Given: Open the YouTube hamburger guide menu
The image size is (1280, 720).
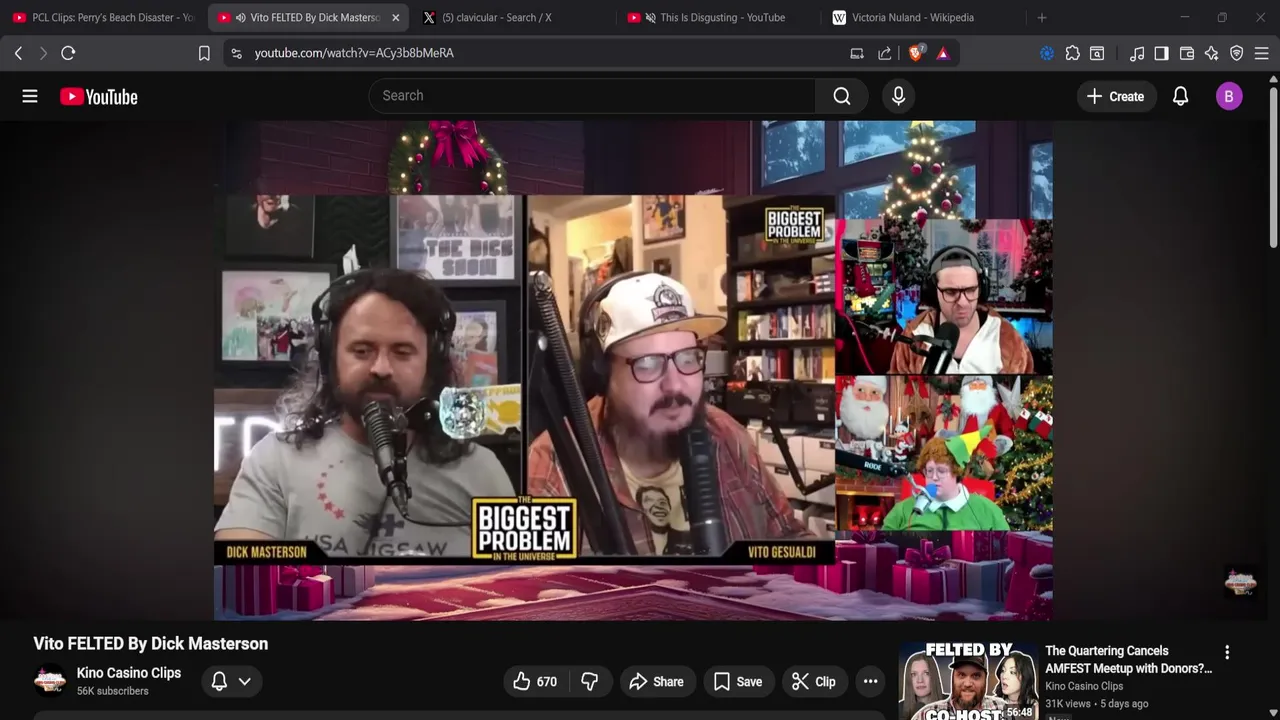Looking at the screenshot, I should [x=30, y=96].
